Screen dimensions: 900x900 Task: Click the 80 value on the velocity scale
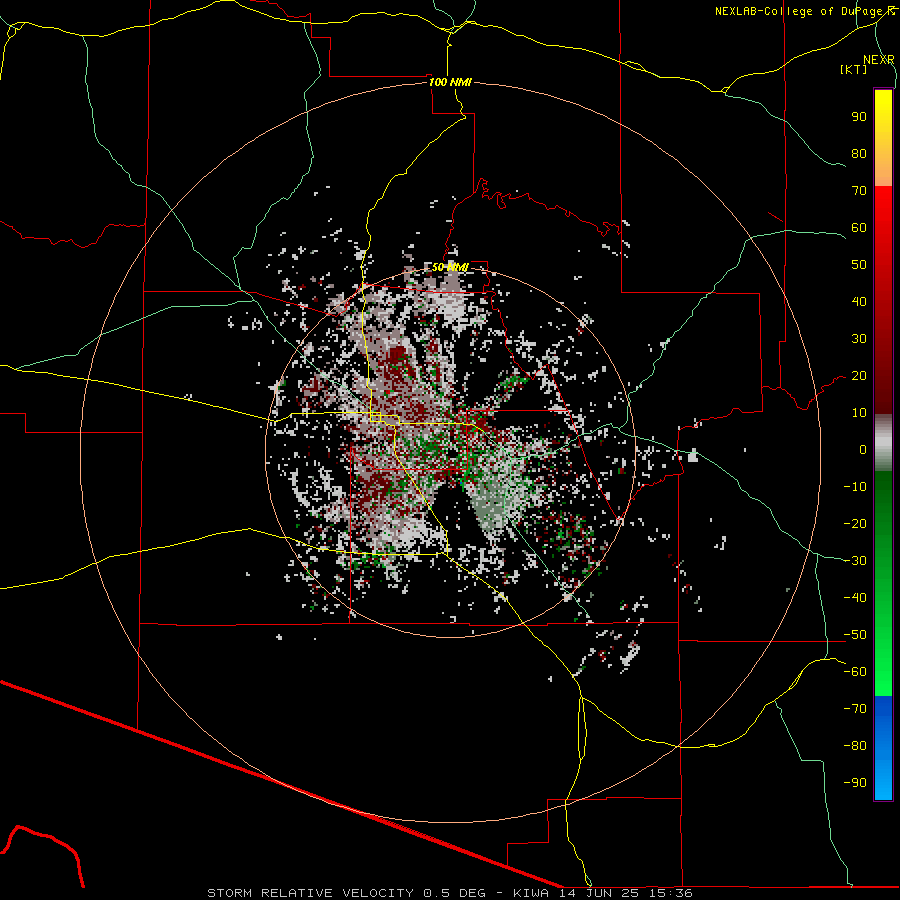(x=859, y=154)
